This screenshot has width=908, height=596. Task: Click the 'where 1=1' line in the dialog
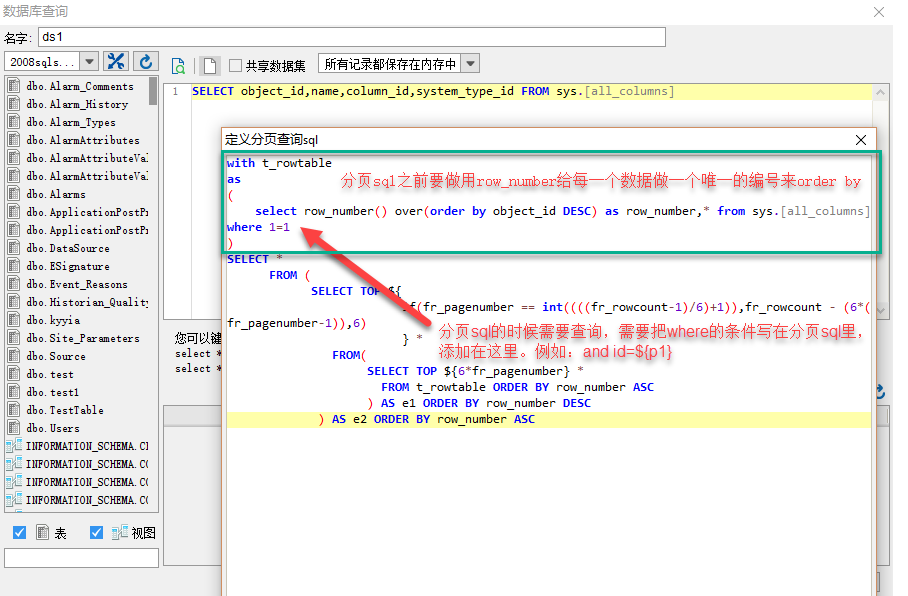pos(258,227)
